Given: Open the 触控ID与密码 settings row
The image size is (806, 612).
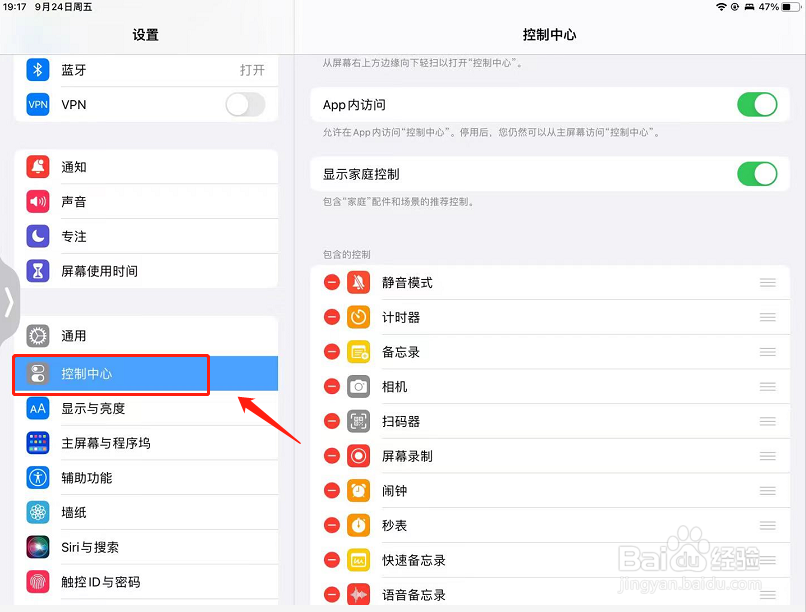Looking at the screenshot, I should [x=146, y=582].
